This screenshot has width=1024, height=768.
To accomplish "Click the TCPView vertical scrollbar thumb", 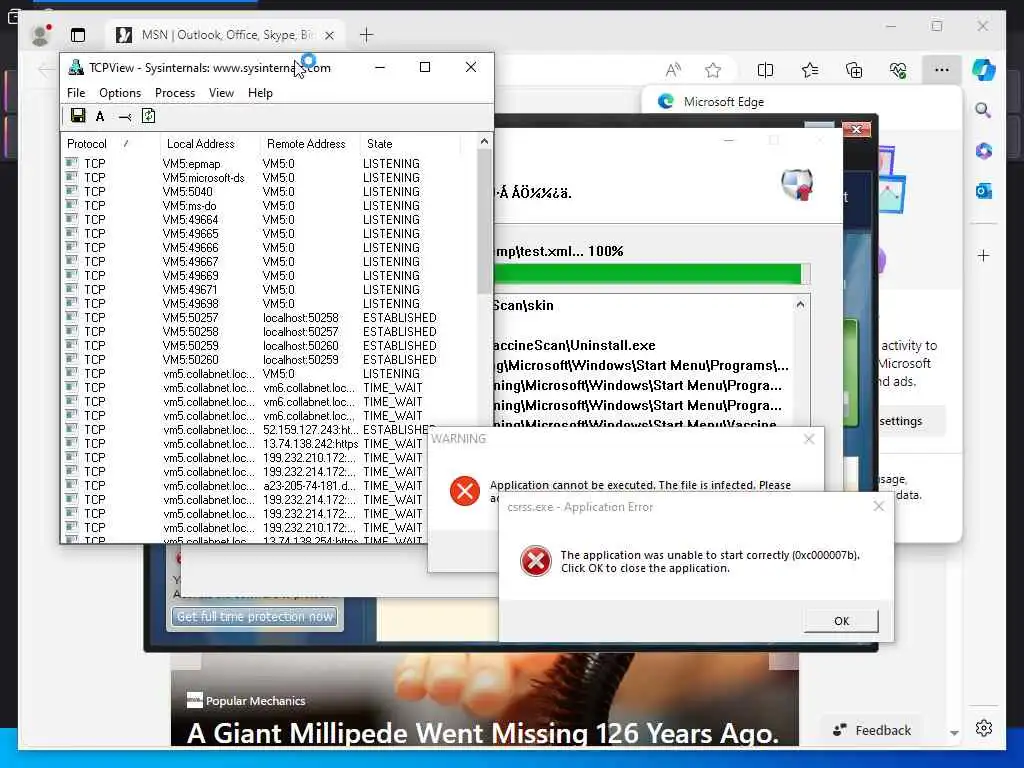I will click(x=484, y=222).
